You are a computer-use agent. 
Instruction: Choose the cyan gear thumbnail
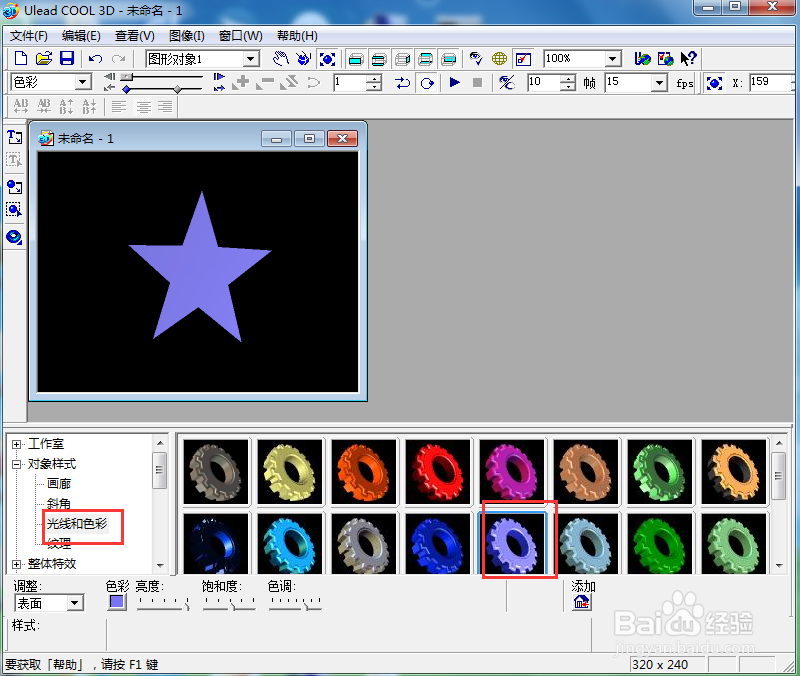pos(290,544)
